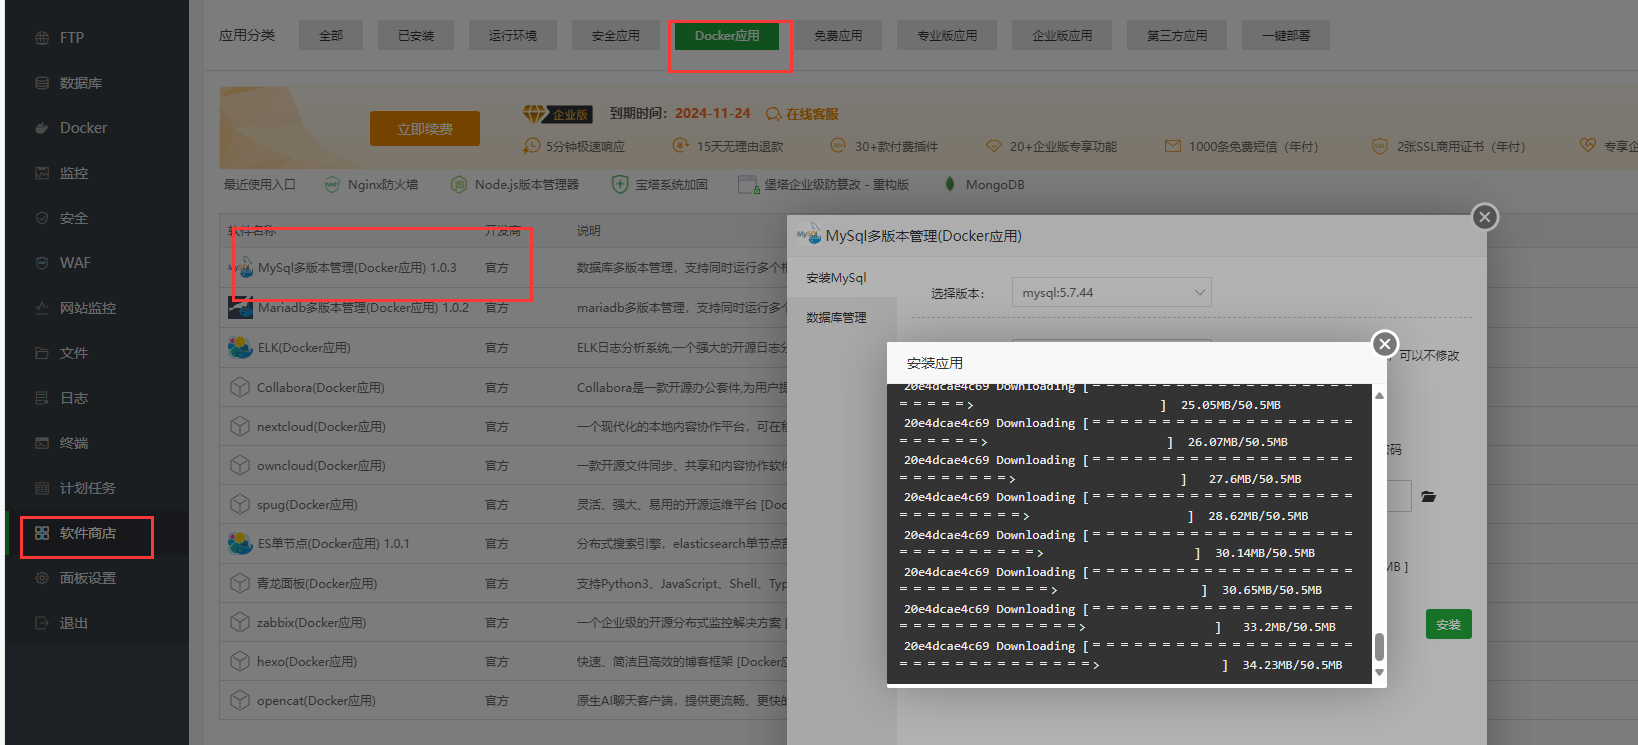This screenshot has height=745, width=1638.
Task: Select the 企业版应用 category tab
Action: tap(1062, 35)
